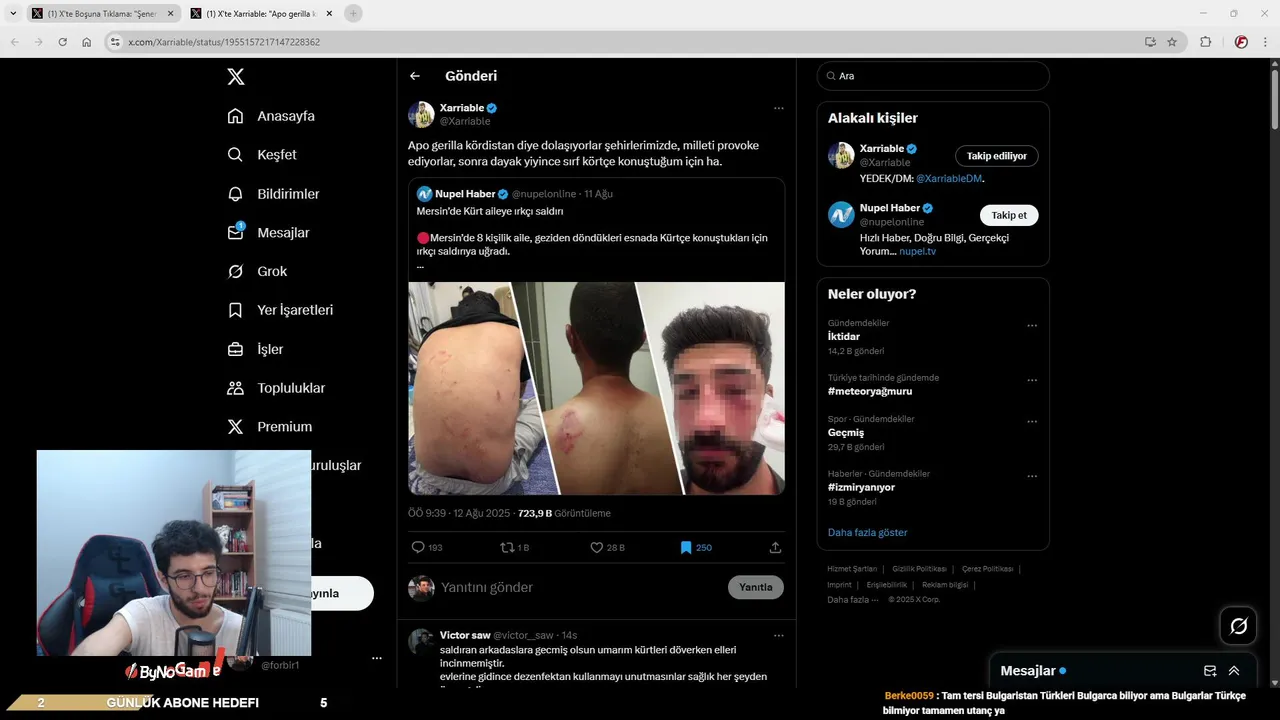Image resolution: width=1280 pixels, height=720 pixels.
Task: Open Çerez Politikası footer link
Action: [x=987, y=569]
